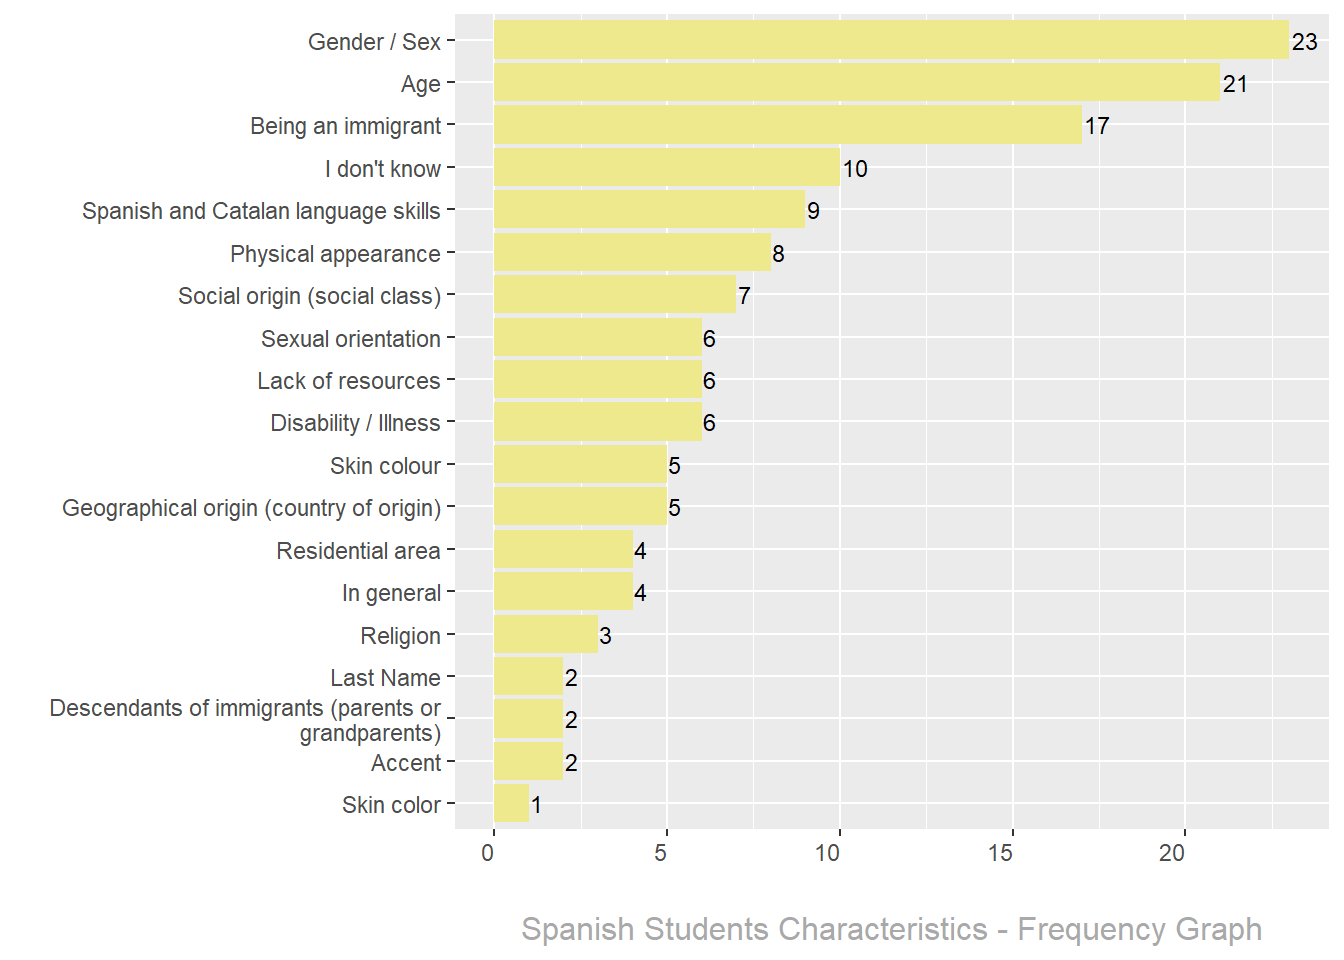Viewport: 1344px width, 960px height.
Task: Select the Social origin (social class) bar
Action: 614,295
